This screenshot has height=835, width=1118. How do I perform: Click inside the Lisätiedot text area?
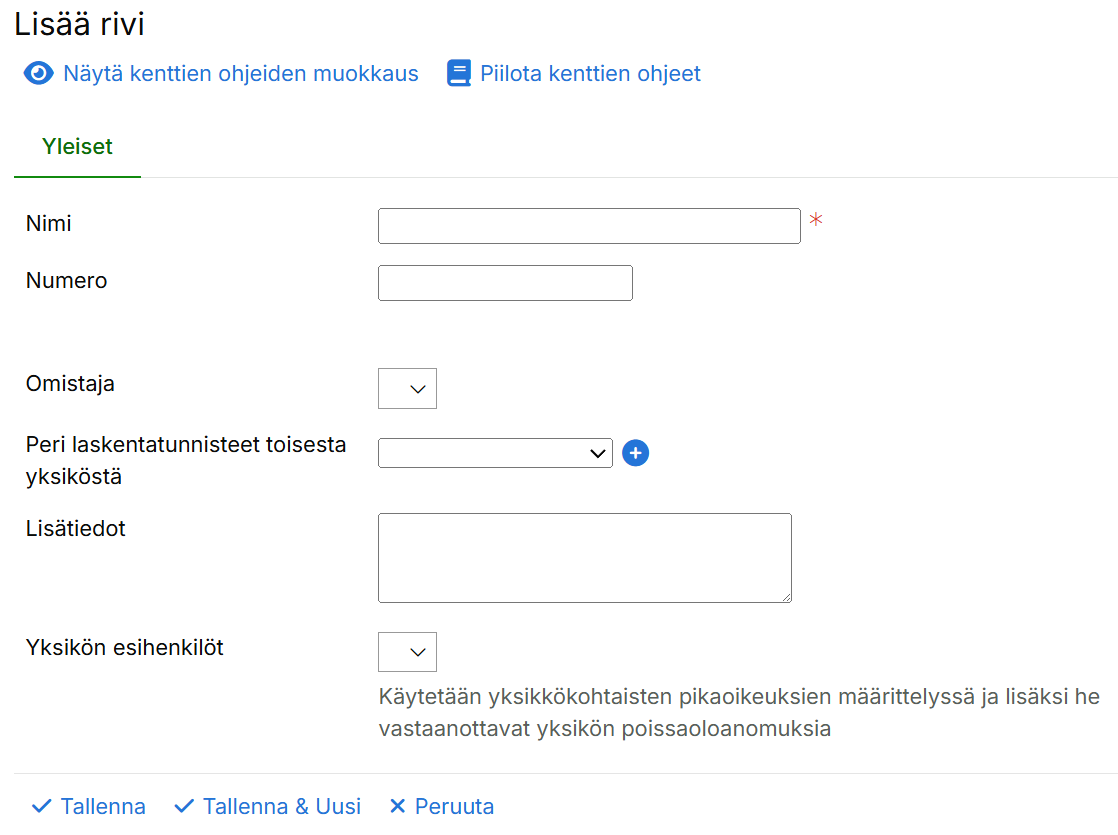584,558
